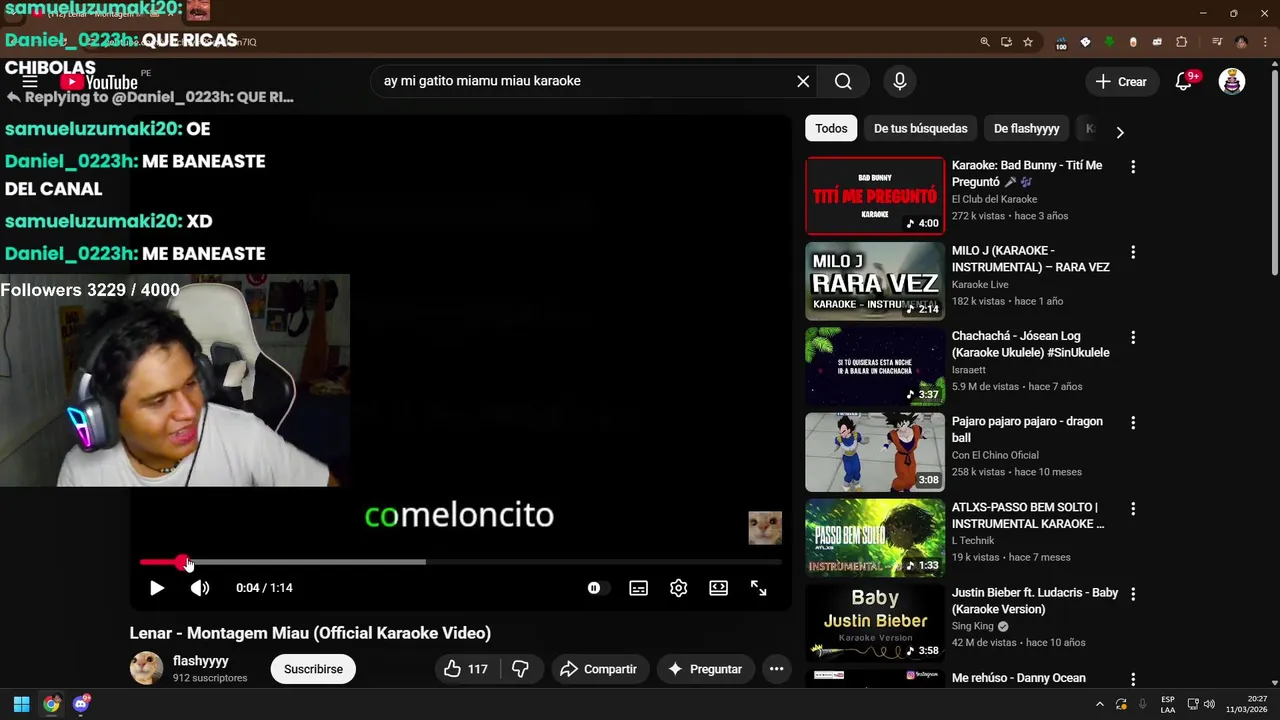The width and height of the screenshot is (1280, 720).
Task: Enter fullscreen mode
Action: point(758,588)
